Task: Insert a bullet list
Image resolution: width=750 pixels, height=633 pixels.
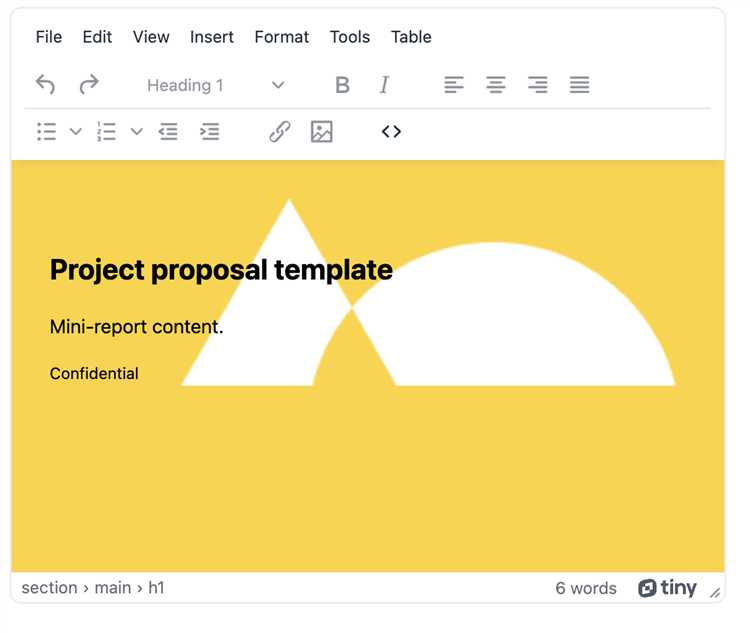Action: [46, 131]
